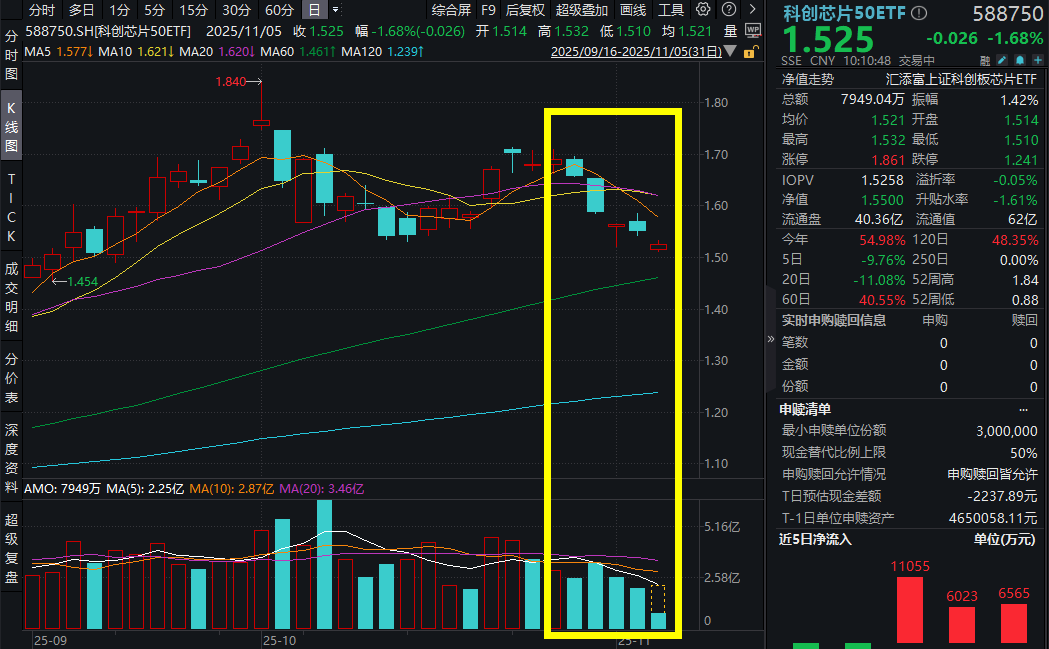Toggle the date range lock icon
Viewport: 1049px width, 649px height.
click(750, 51)
